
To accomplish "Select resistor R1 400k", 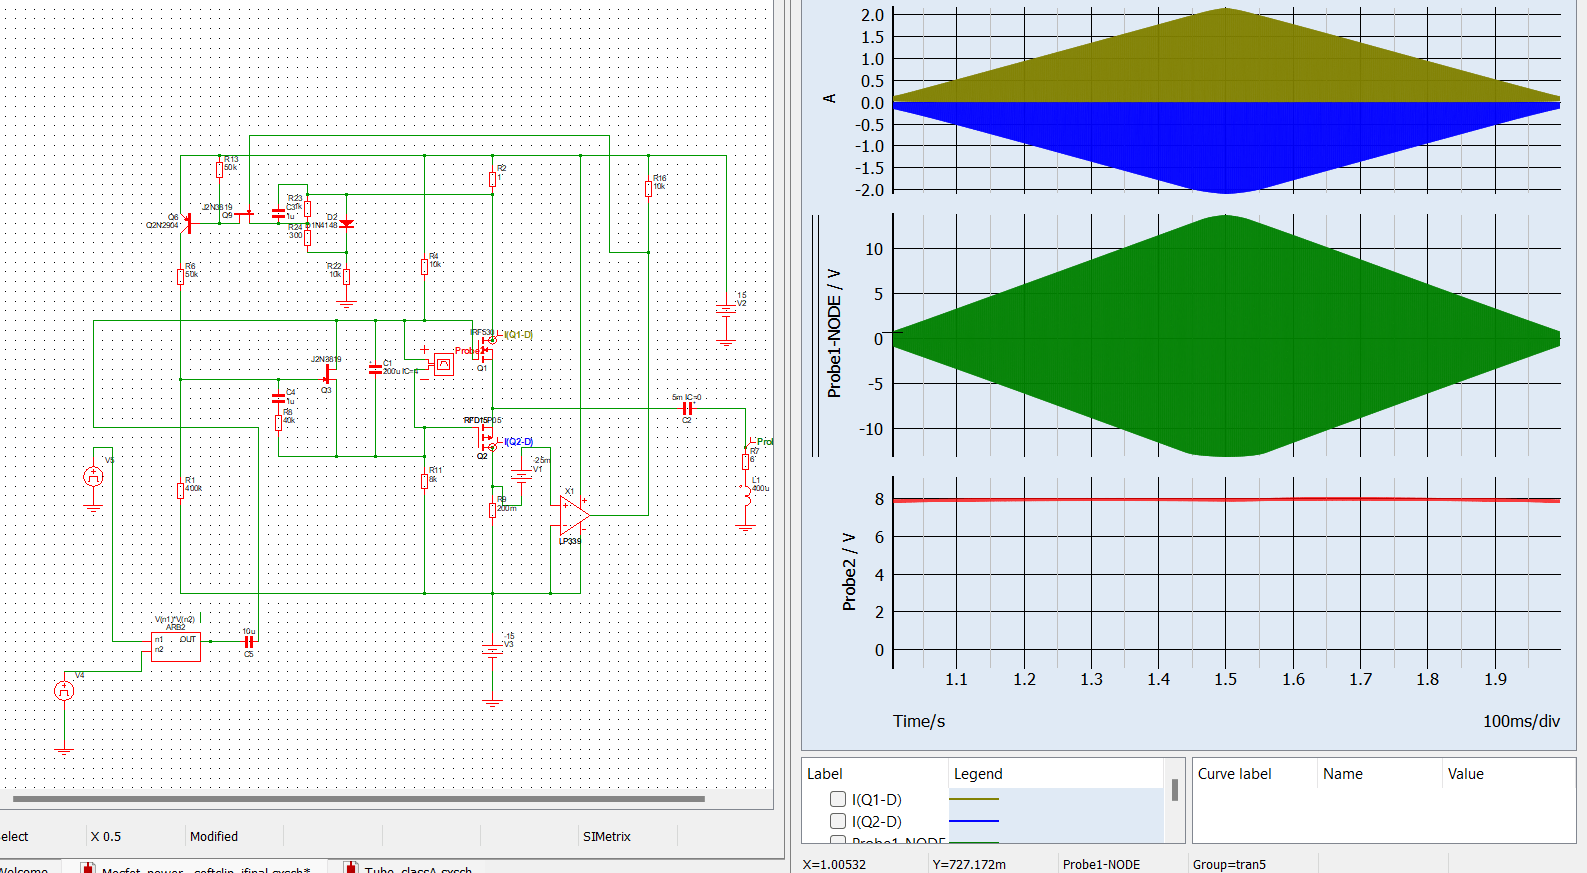I will (x=180, y=490).
